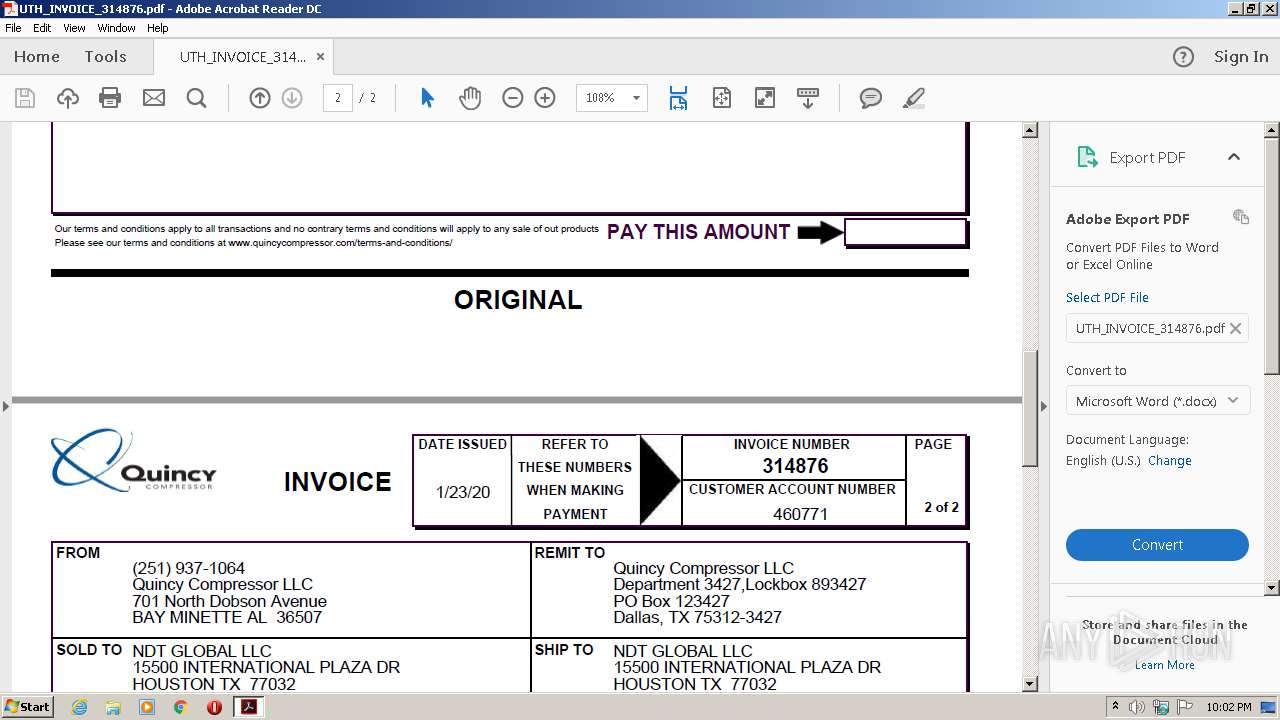Click the ORIGINAL heading text
1280x720 pixels.
(x=518, y=300)
